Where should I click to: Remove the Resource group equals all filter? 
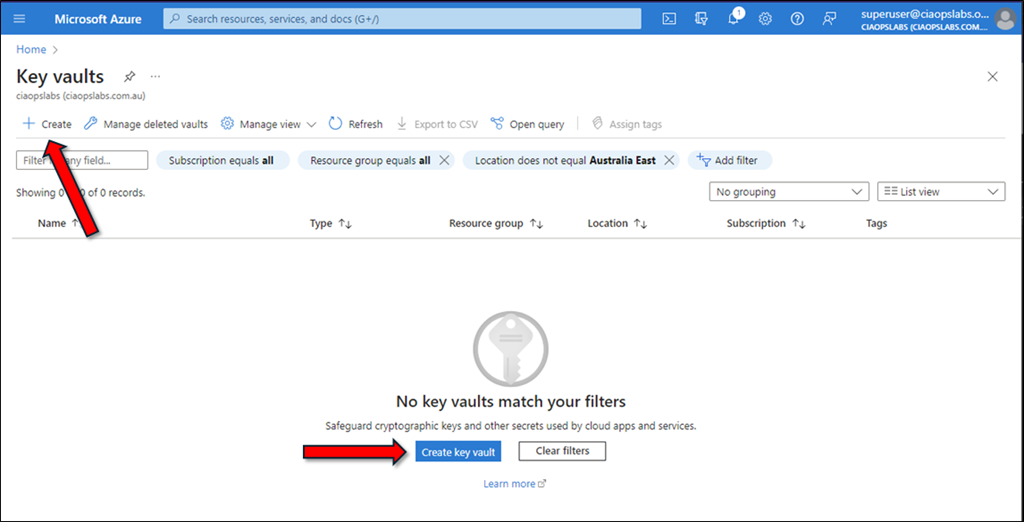(445, 160)
